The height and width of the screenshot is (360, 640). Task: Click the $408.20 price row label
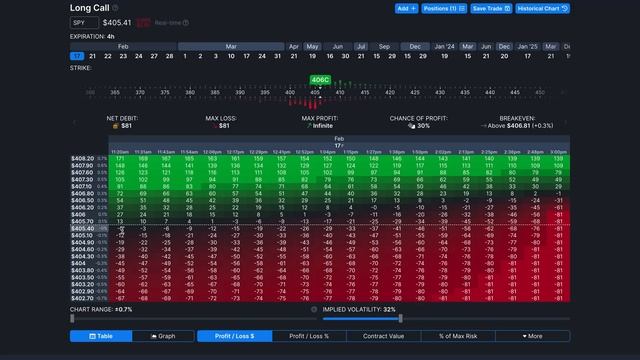click(82, 158)
